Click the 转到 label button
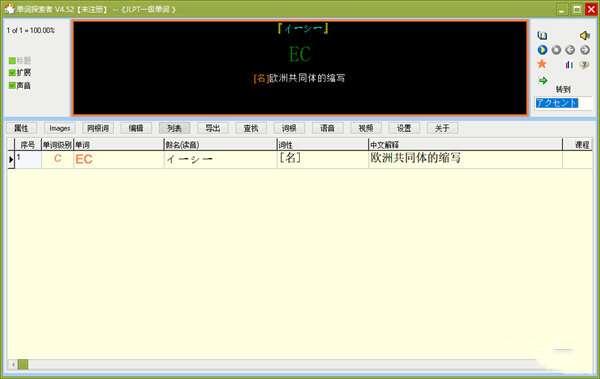Screen dimensions: 600x379 point(563,90)
